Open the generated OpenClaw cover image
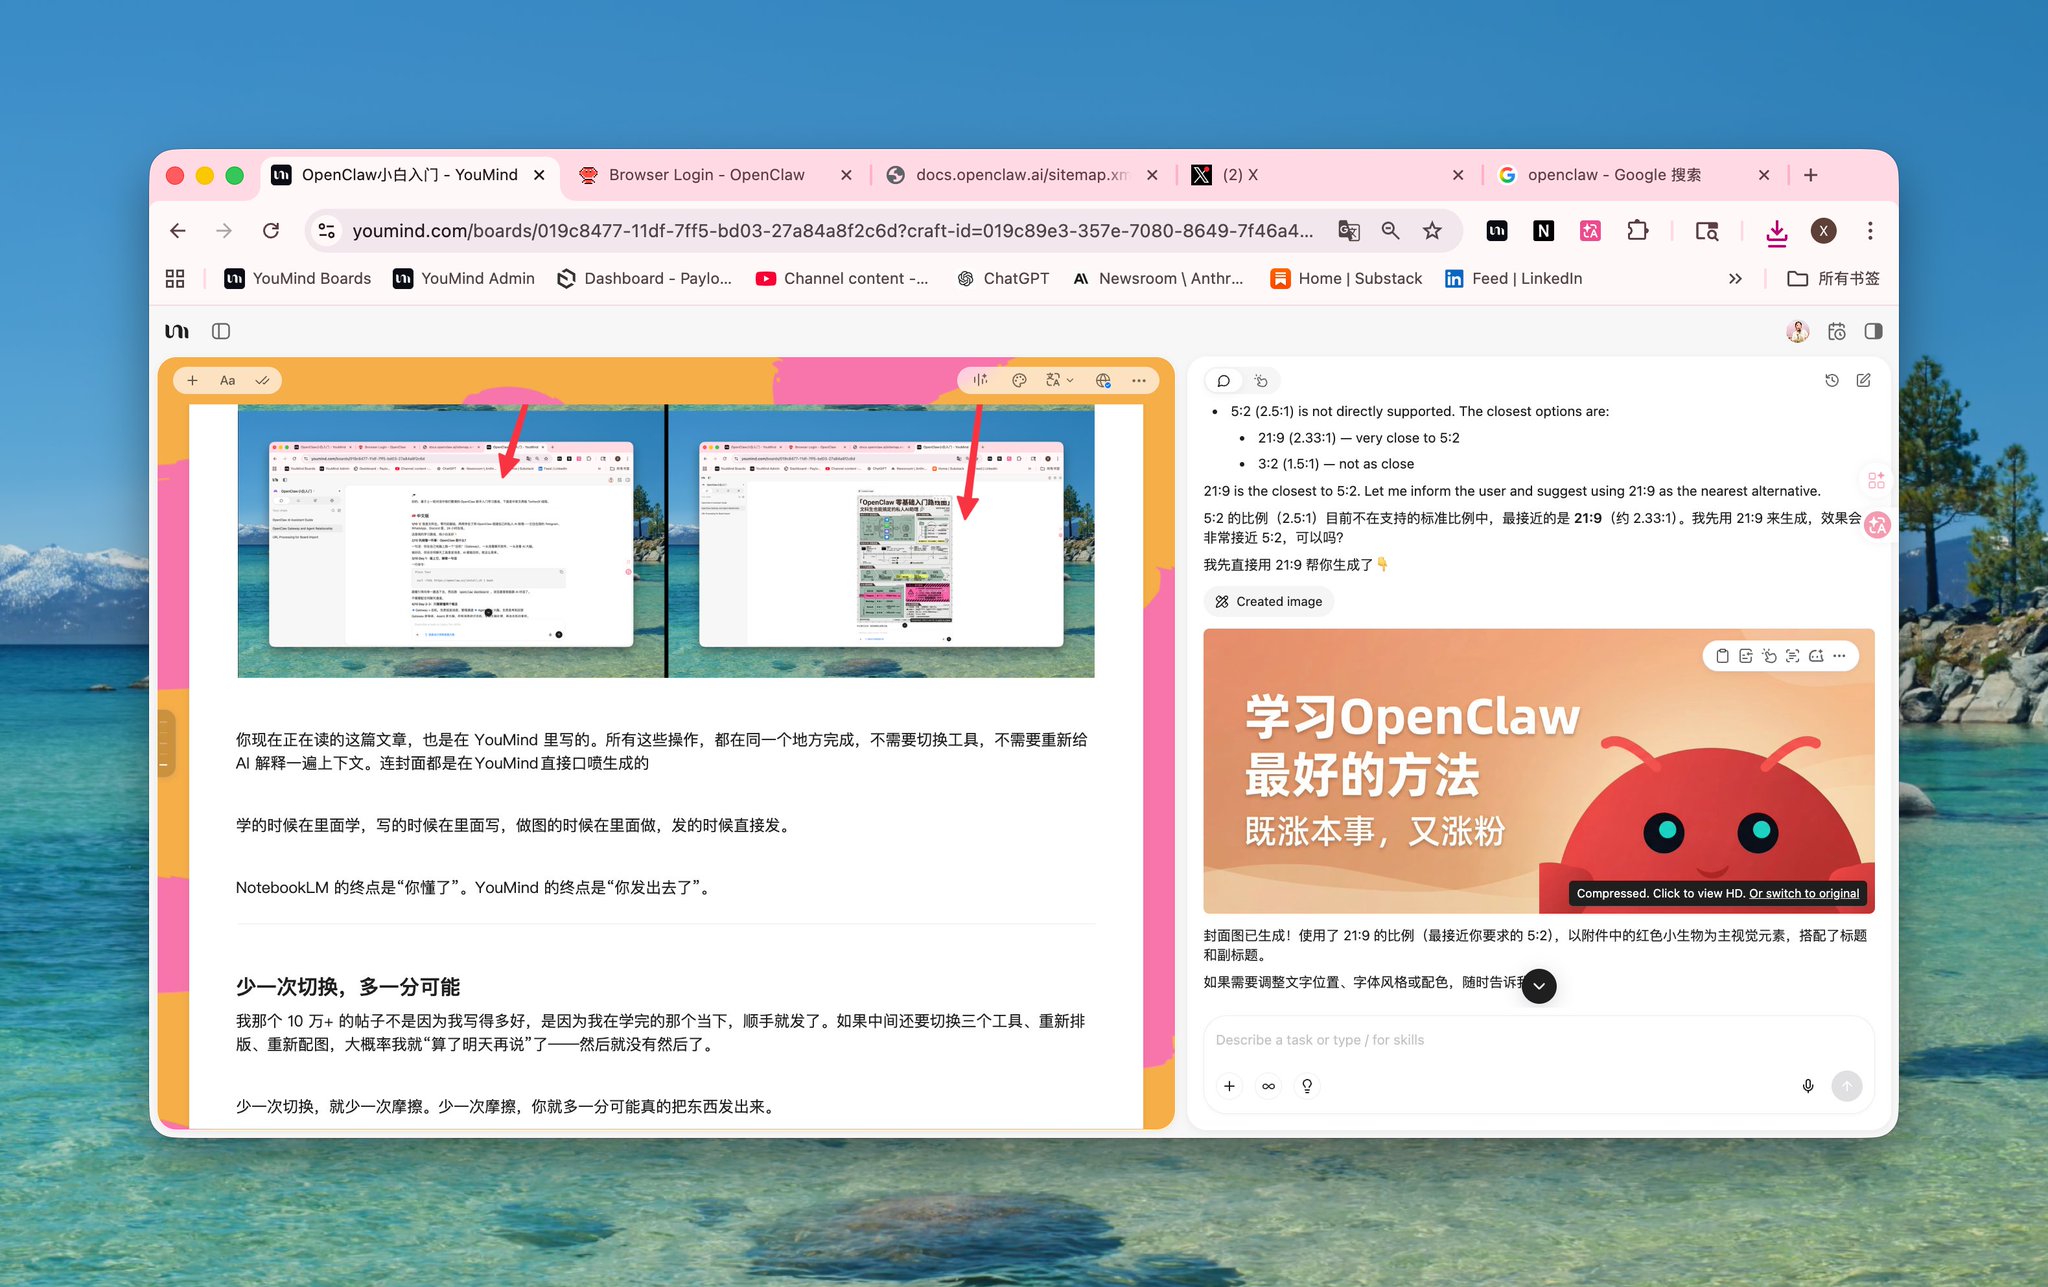The height and width of the screenshot is (1287, 2048). point(1538,770)
